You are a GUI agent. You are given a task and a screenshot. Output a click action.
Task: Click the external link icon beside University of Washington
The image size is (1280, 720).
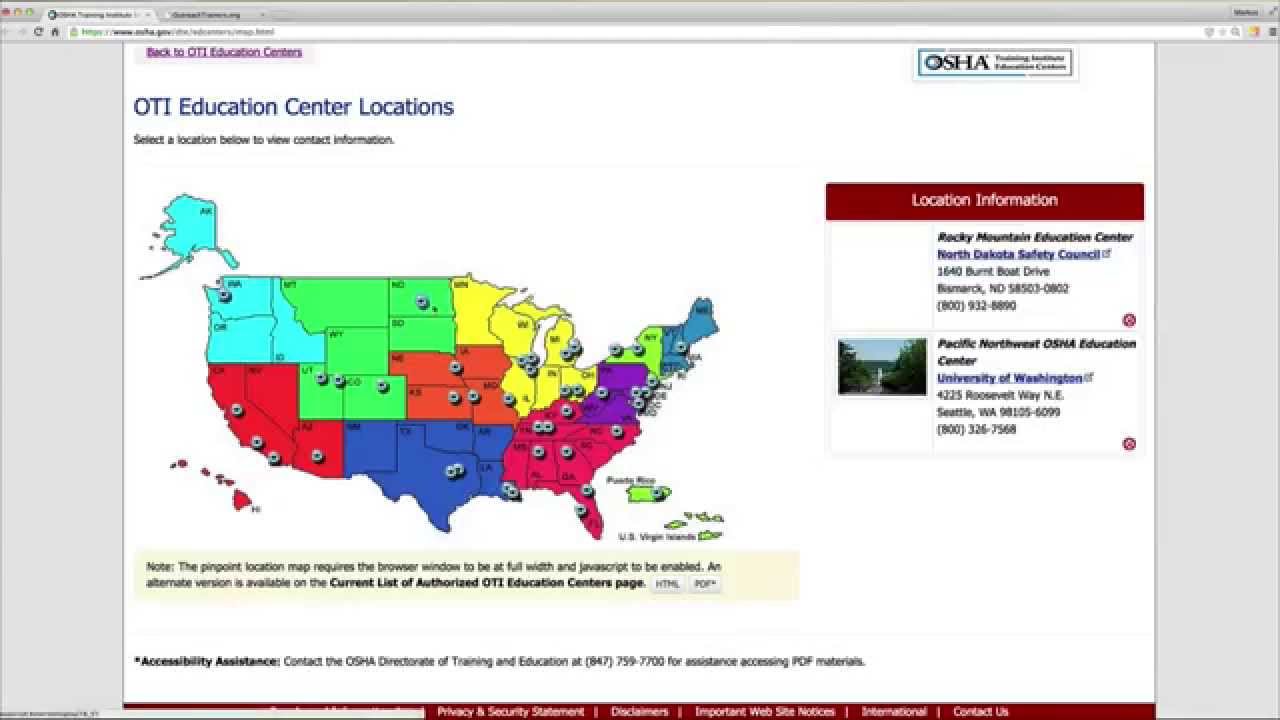coord(1090,377)
